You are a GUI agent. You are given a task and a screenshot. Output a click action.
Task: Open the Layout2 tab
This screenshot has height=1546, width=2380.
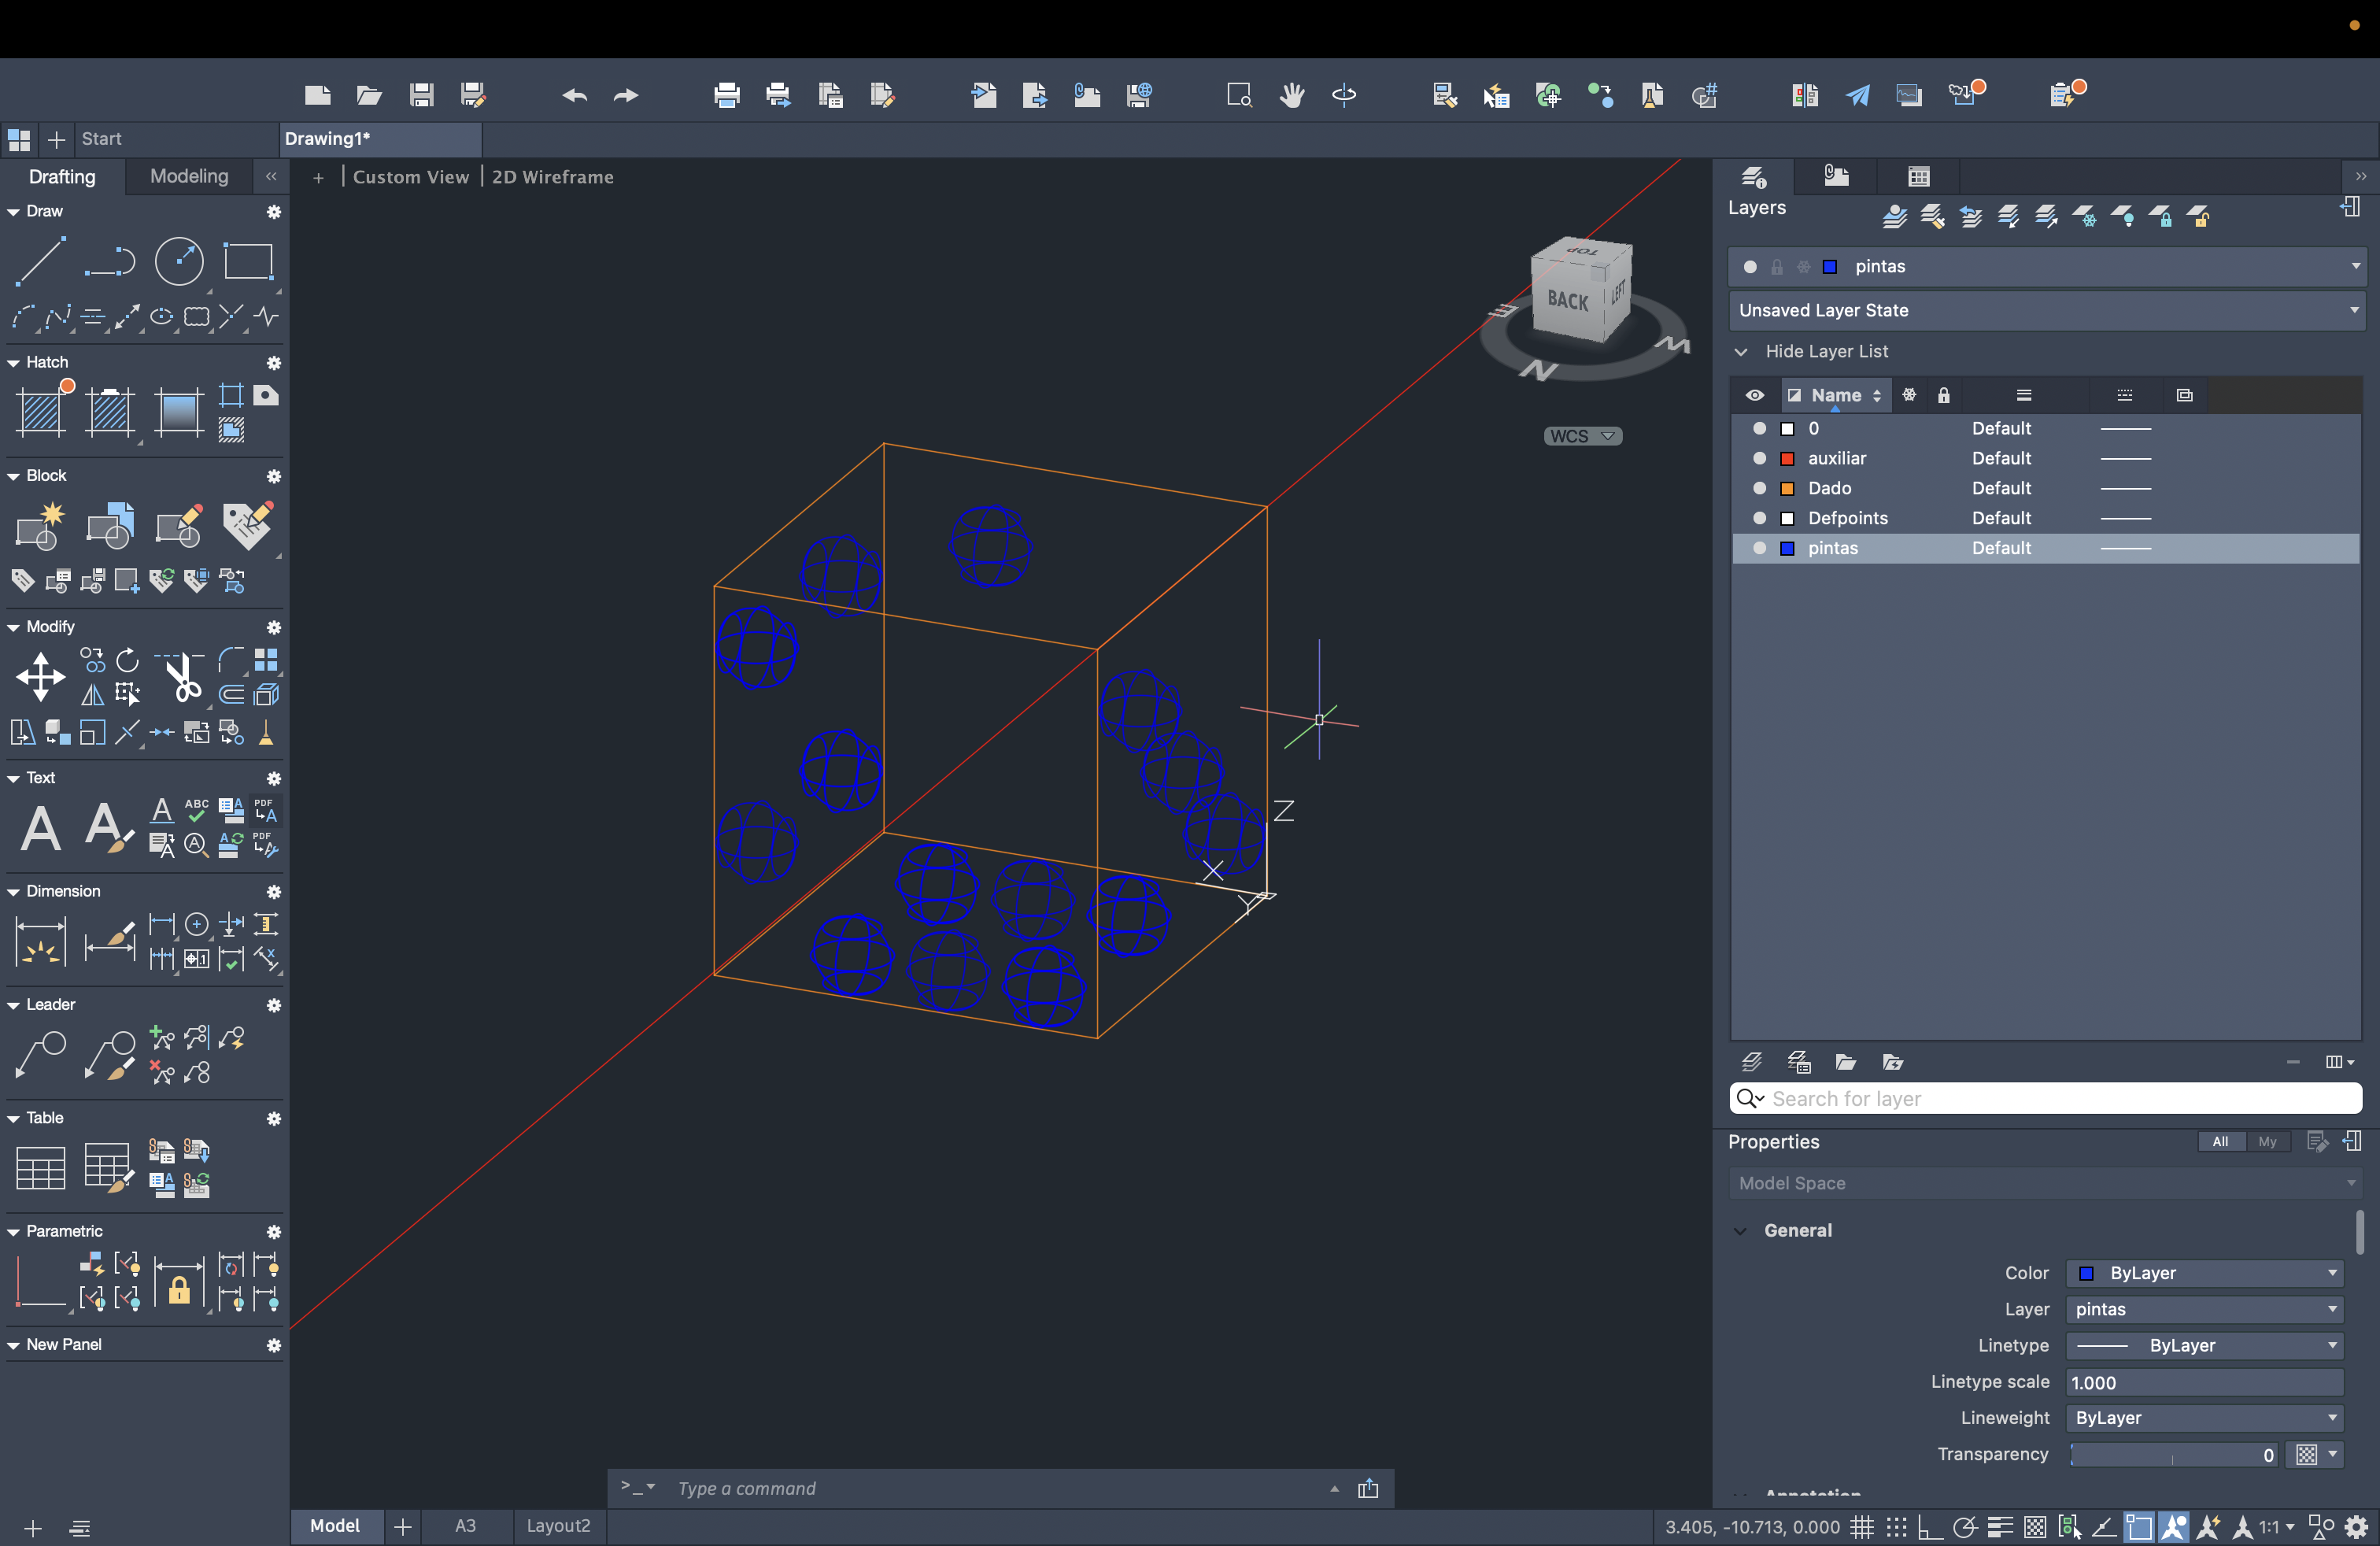point(558,1526)
